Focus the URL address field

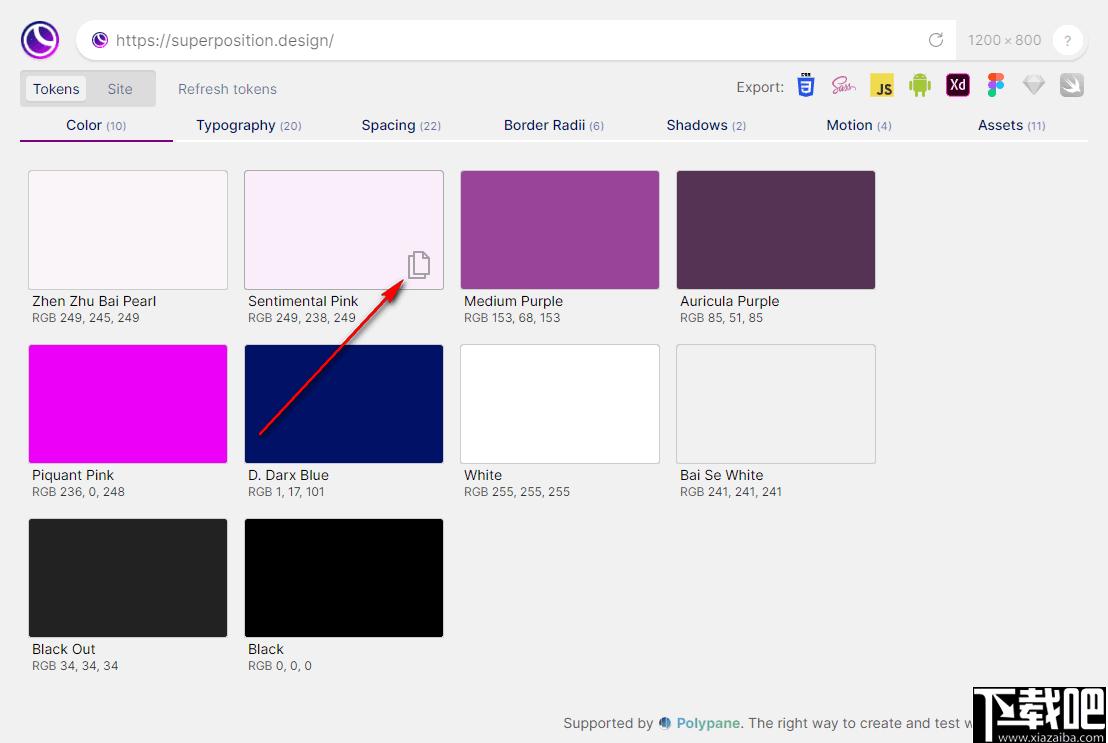516,40
